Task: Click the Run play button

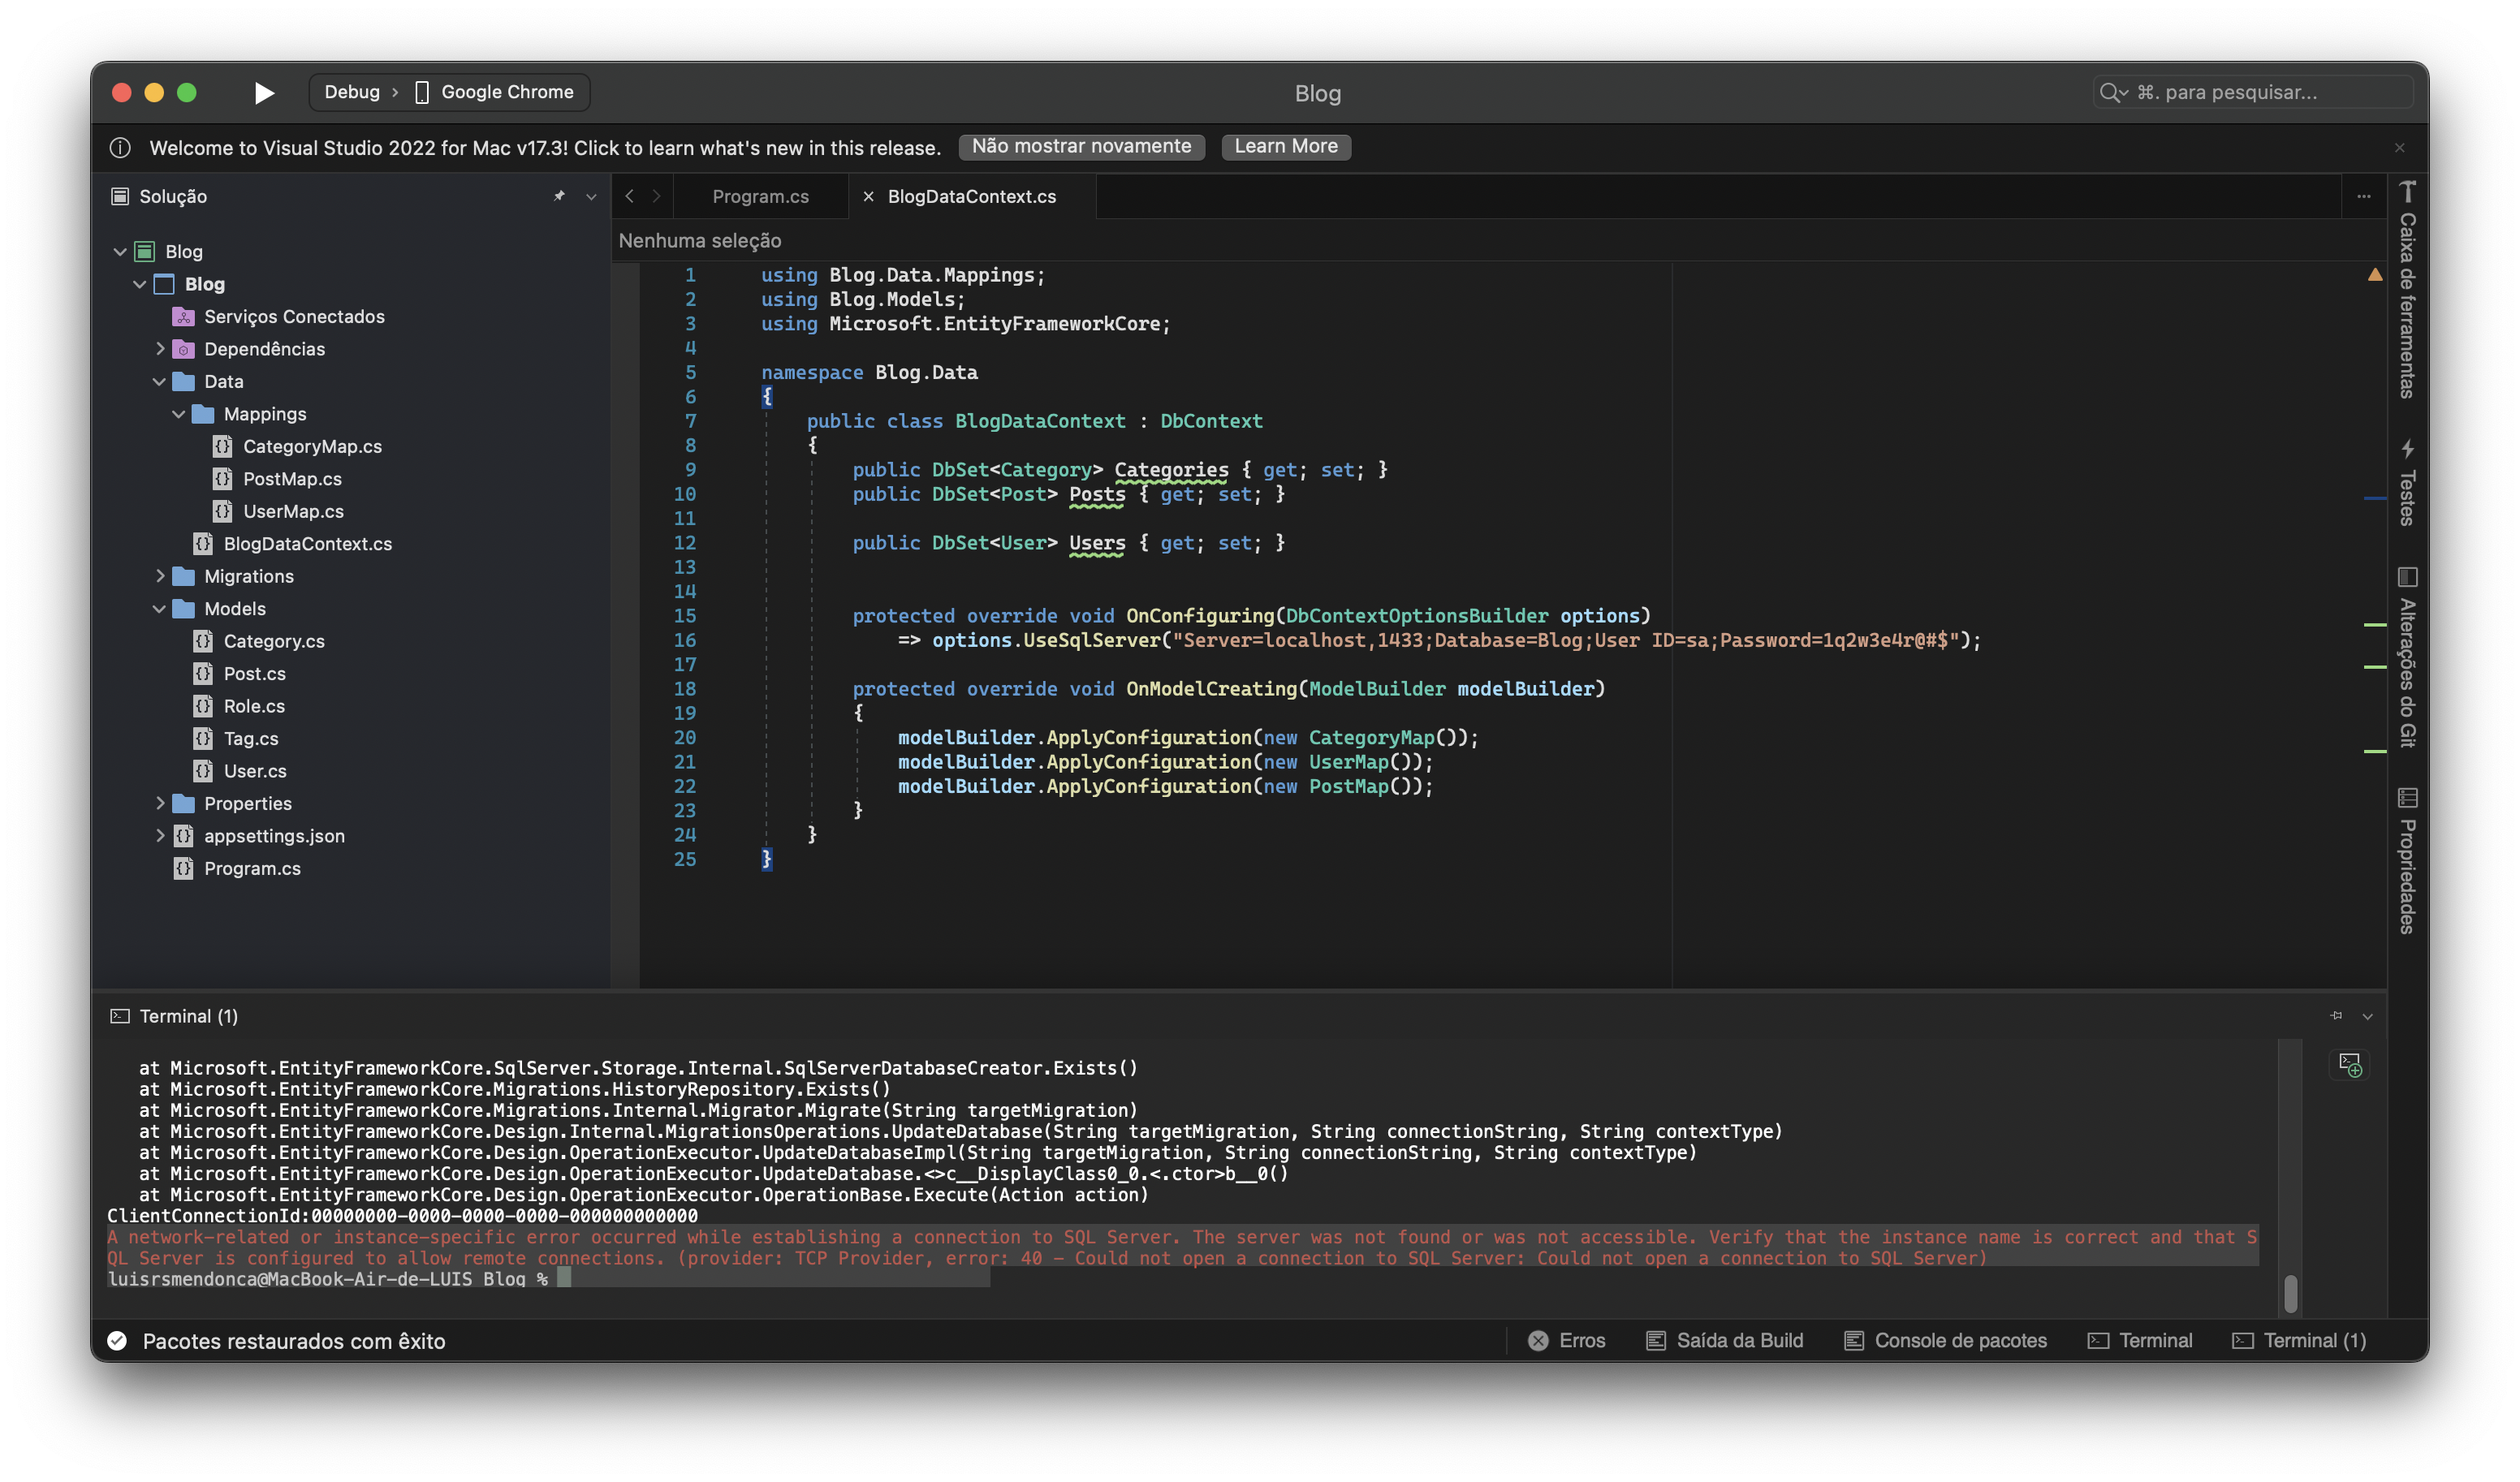Action: coord(264,93)
